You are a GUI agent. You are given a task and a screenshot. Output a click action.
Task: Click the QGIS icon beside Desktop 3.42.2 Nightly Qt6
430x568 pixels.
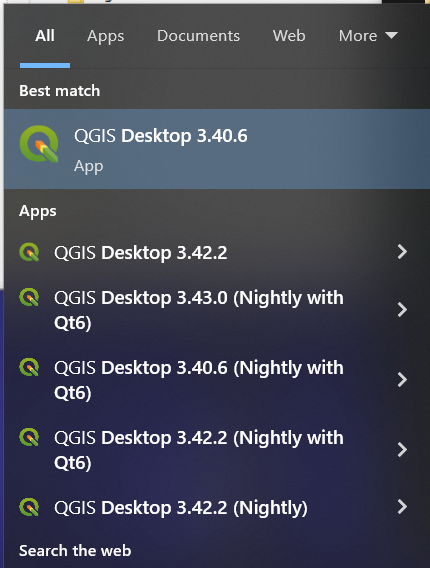(29, 437)
